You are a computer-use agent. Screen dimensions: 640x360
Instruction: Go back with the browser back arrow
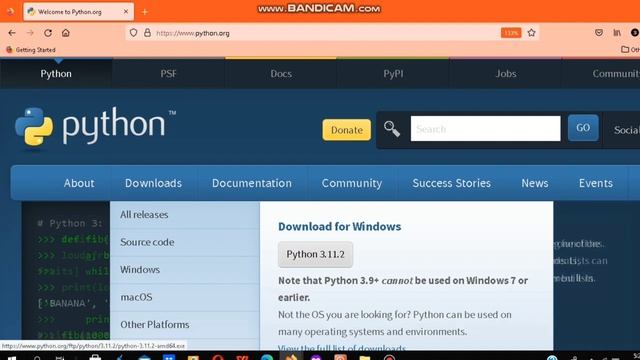[x=12, y=33]
